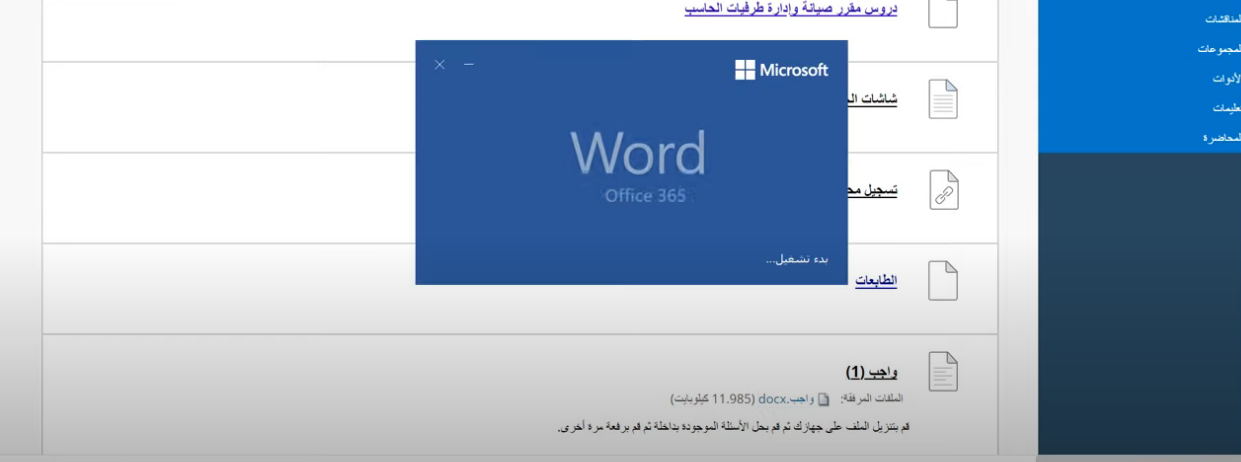This screenshot has width=1241, height=462.
Task: Click the assignment icon beside واجب (1)
Action: pyautogui.click(x=943, y=372)
